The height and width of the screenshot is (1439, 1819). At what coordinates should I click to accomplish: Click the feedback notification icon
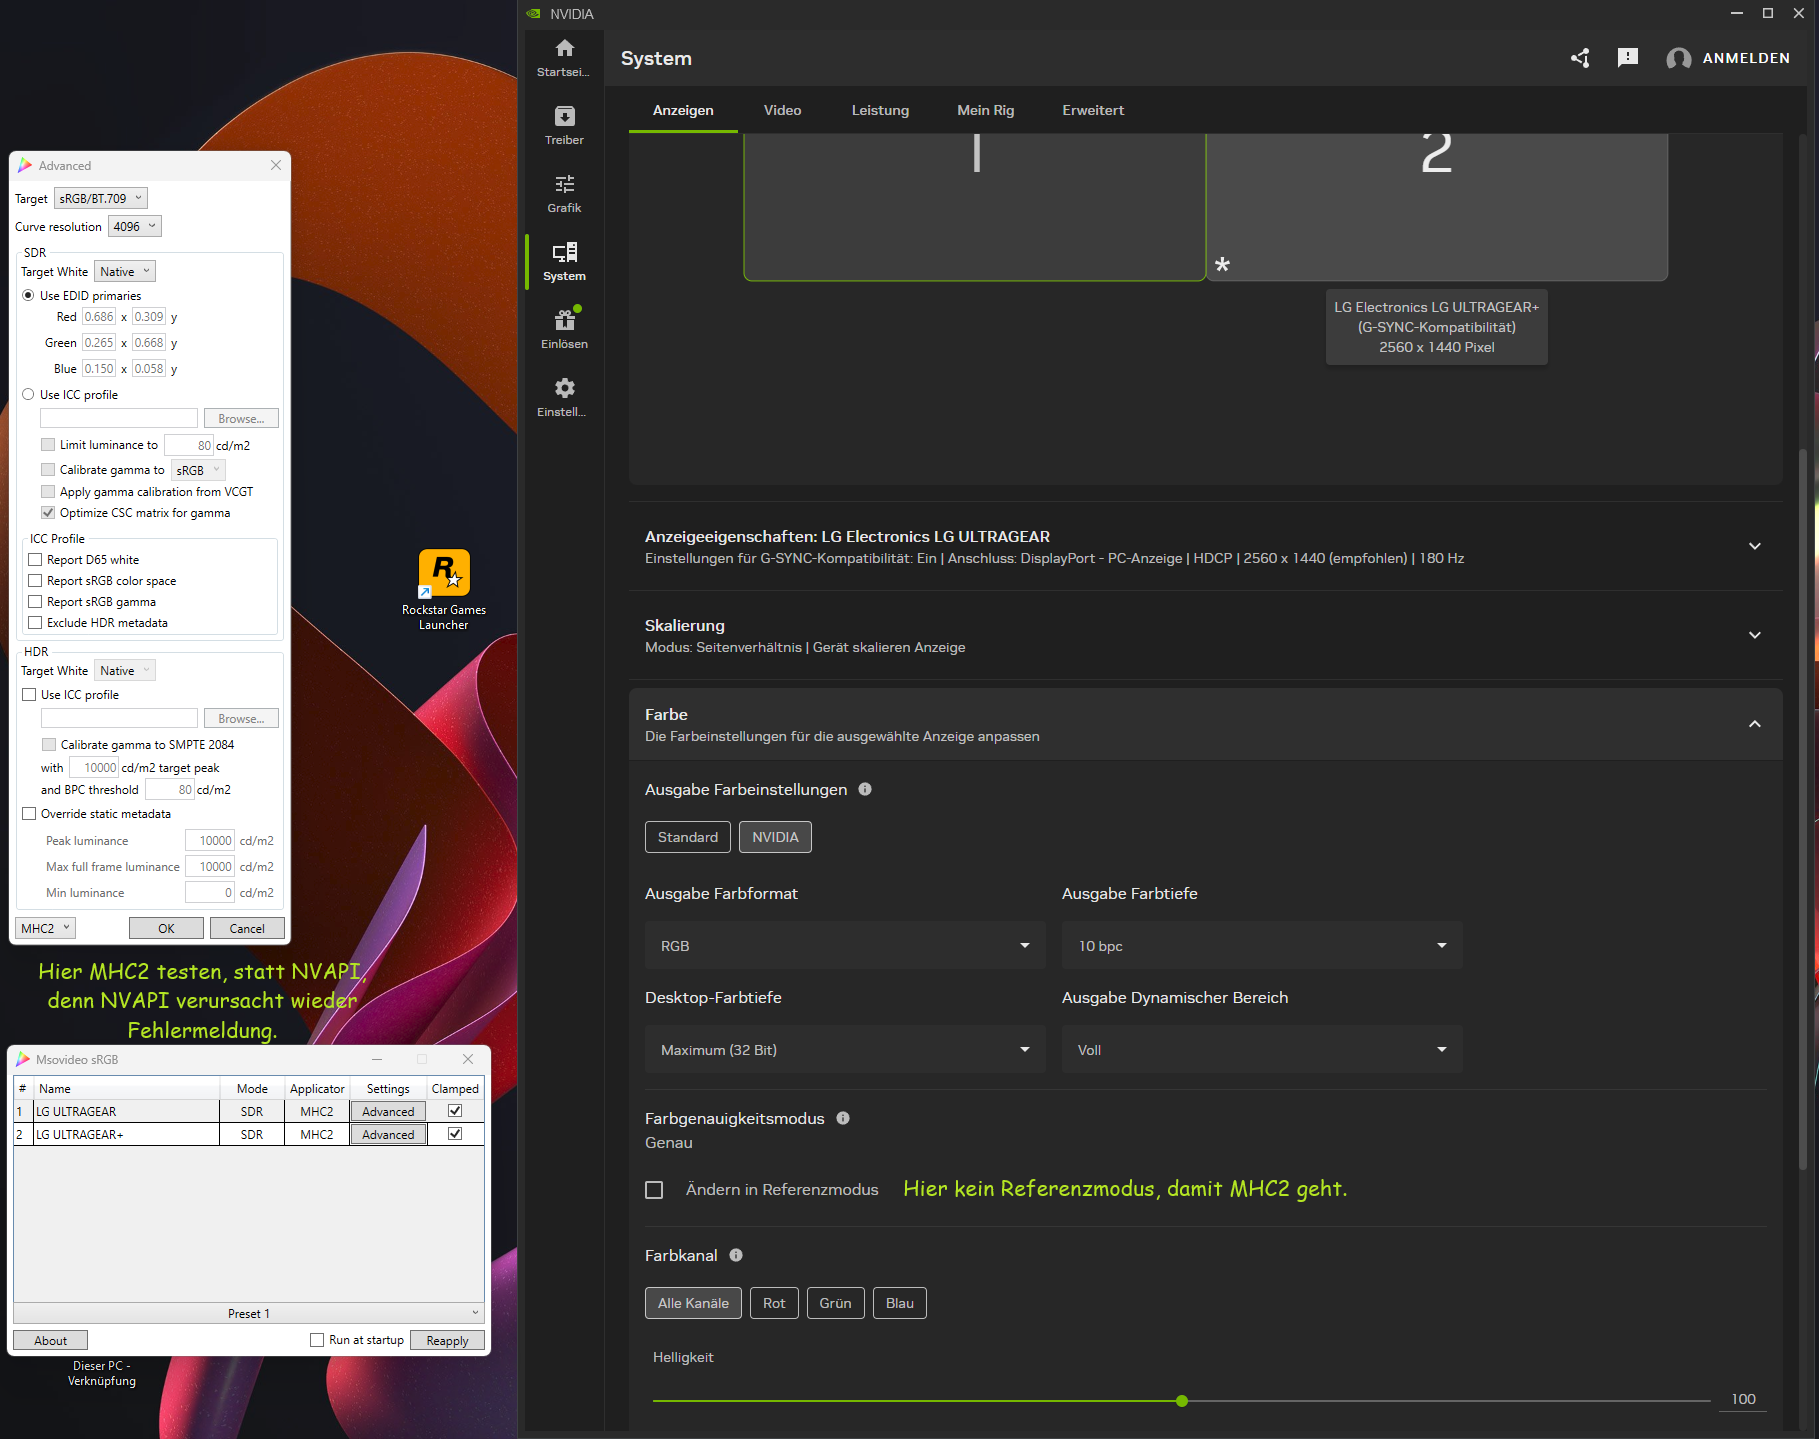[x=1628, y=58]
